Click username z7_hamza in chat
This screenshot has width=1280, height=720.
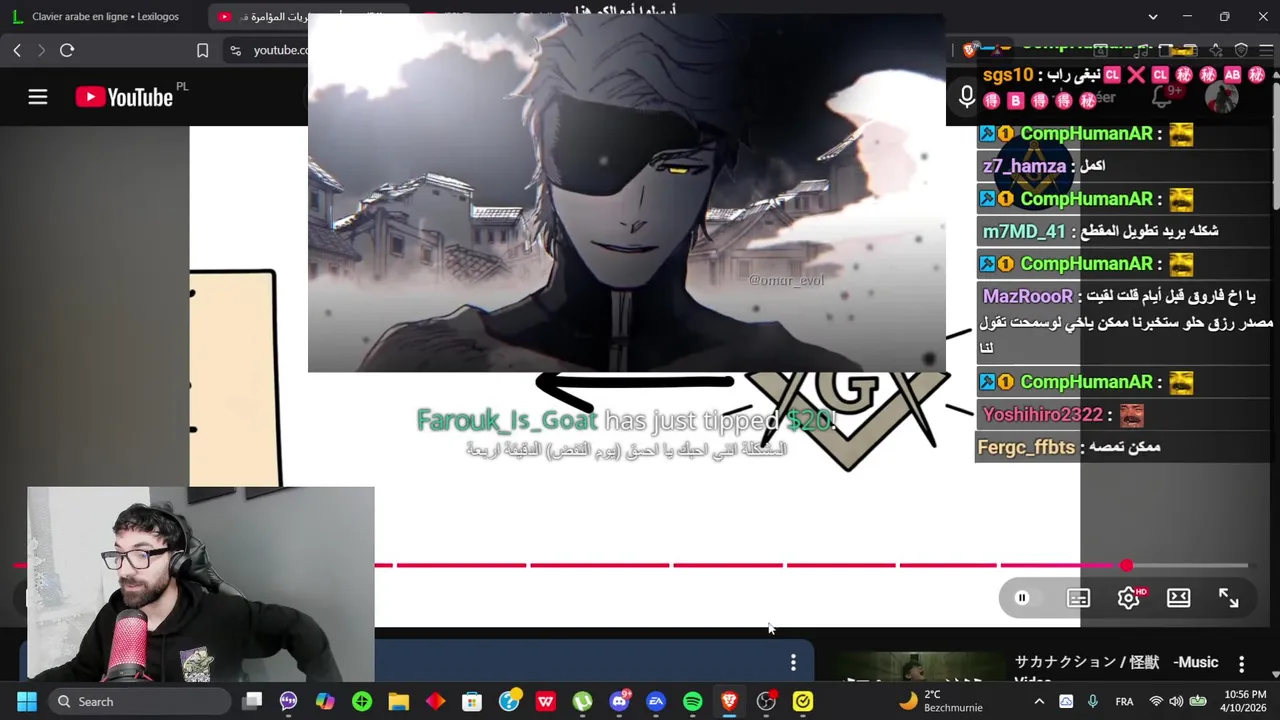(x=1024, y=166)
